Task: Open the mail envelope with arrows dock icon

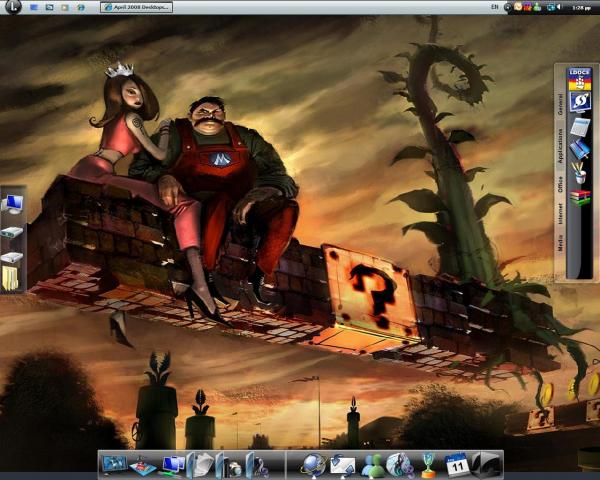Action: pyautogui.click(x=342, y=465)
